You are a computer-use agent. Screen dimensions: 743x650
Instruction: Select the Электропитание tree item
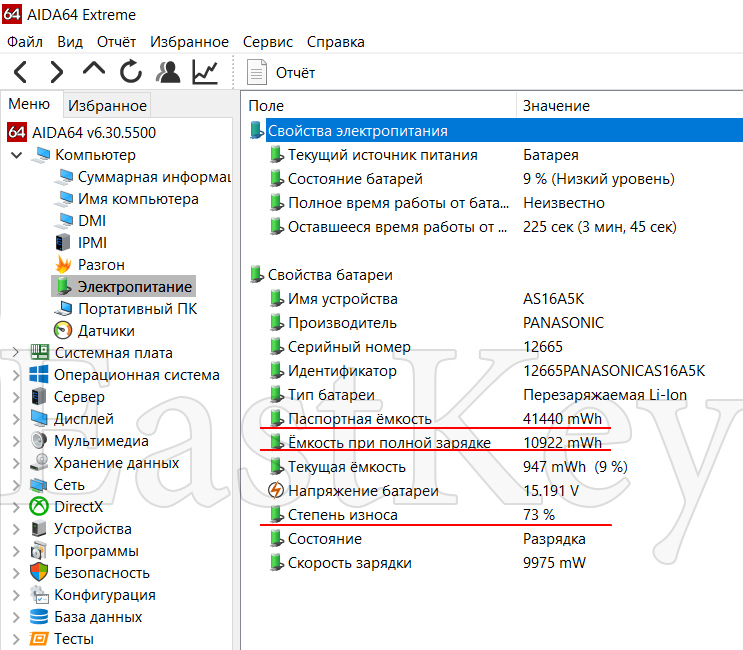(x=135, y=287)
